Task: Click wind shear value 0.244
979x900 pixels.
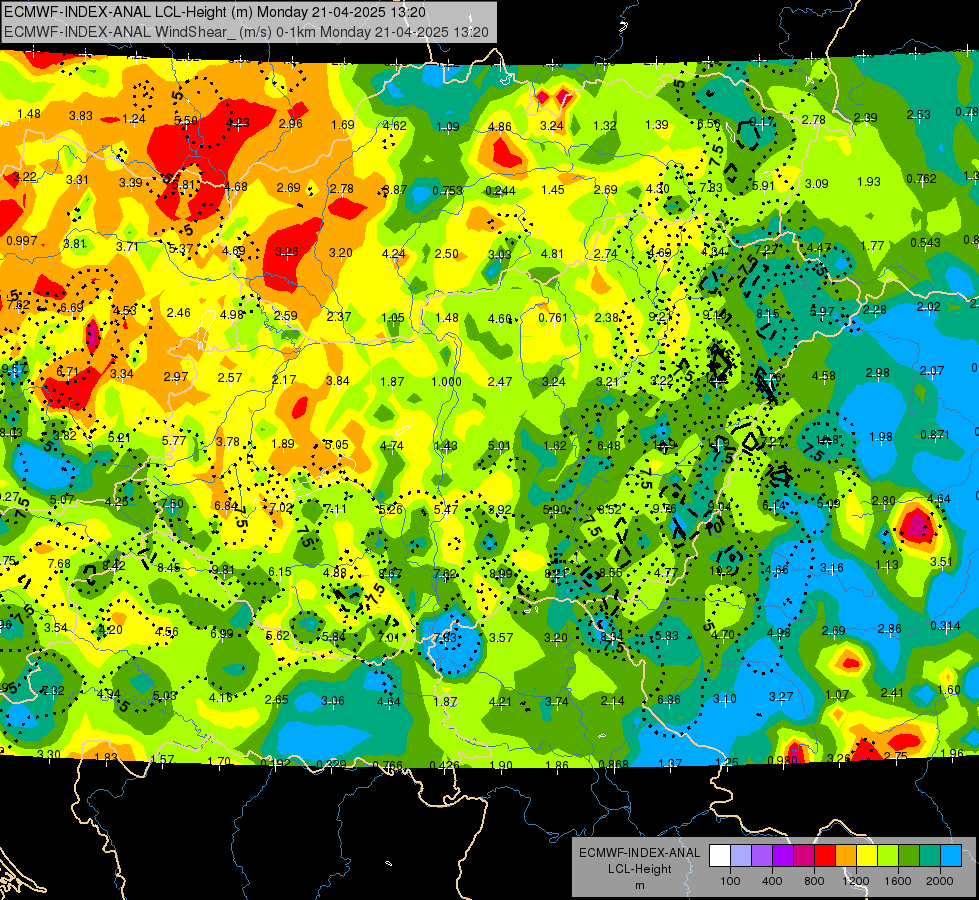Action: (500, 190)
